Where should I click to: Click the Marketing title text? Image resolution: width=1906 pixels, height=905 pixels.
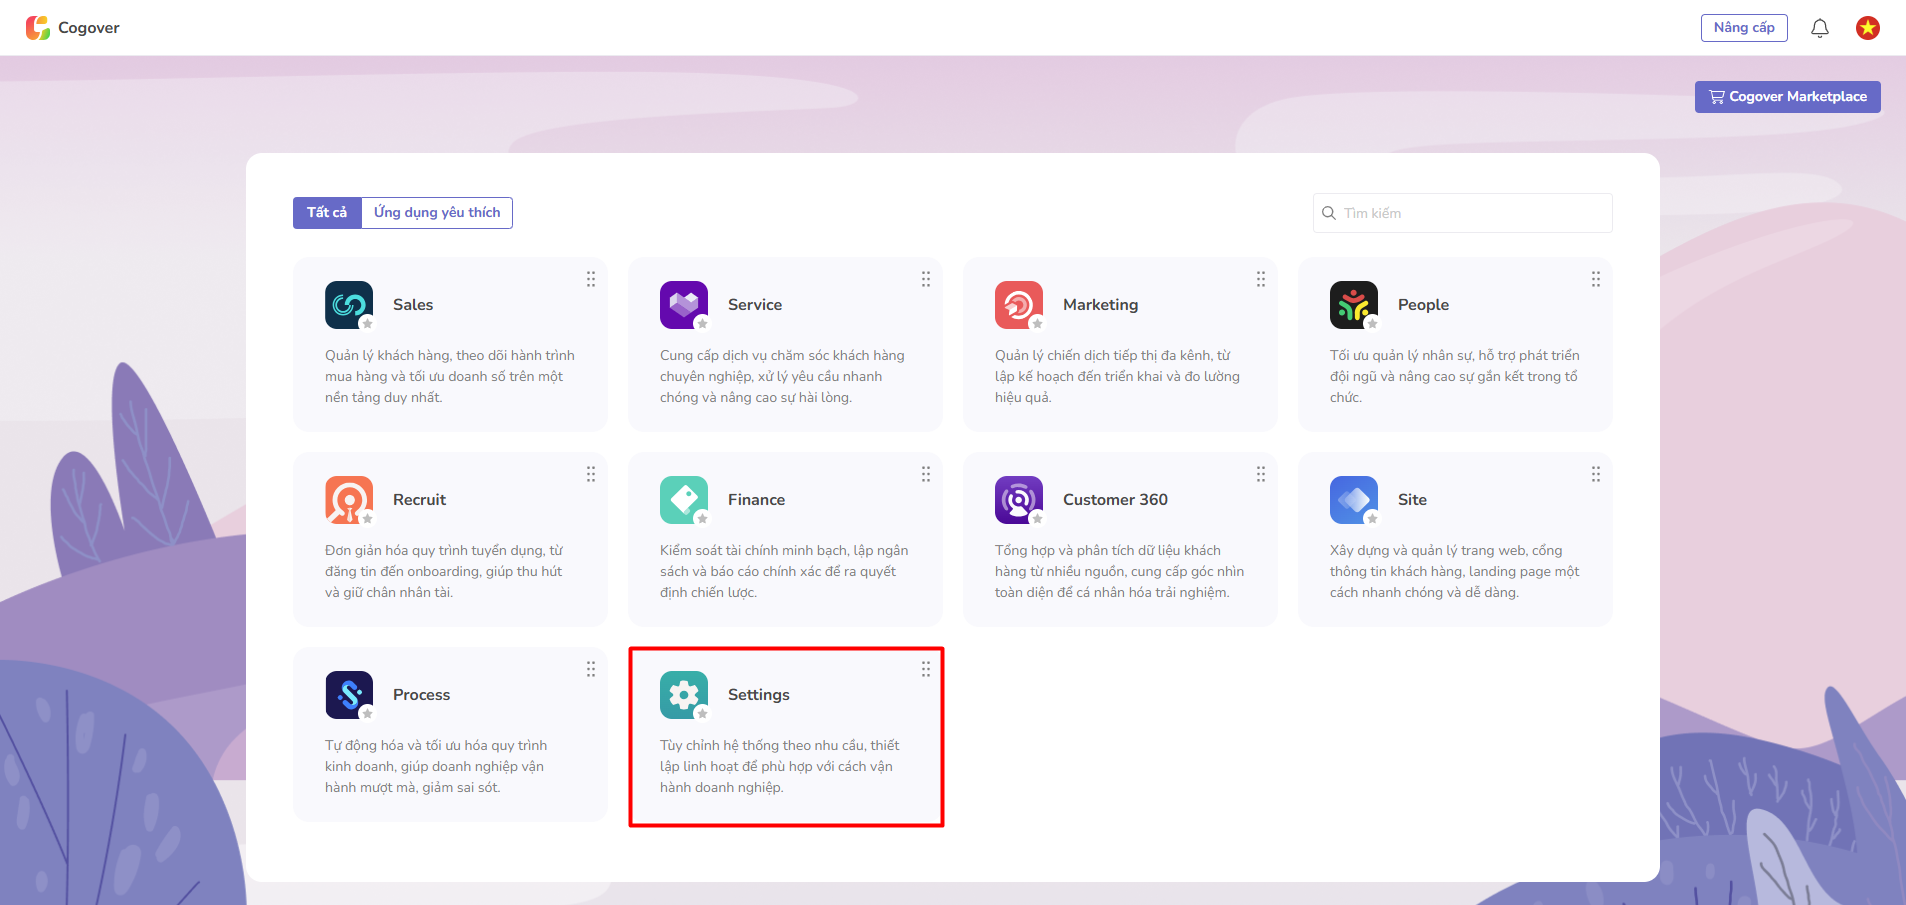(x=1100, y=305)
